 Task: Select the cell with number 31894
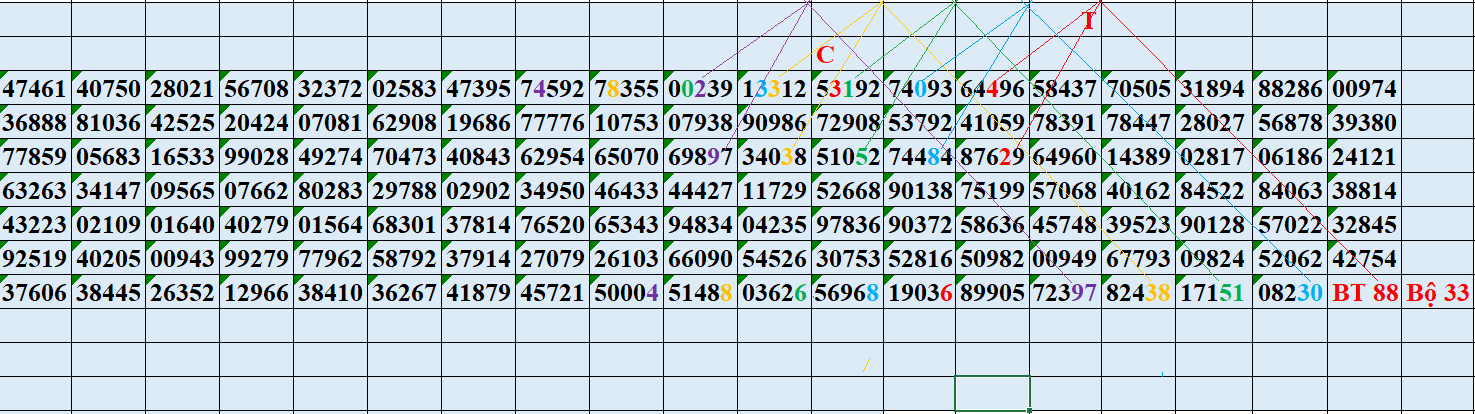[x=1216, y=90]
